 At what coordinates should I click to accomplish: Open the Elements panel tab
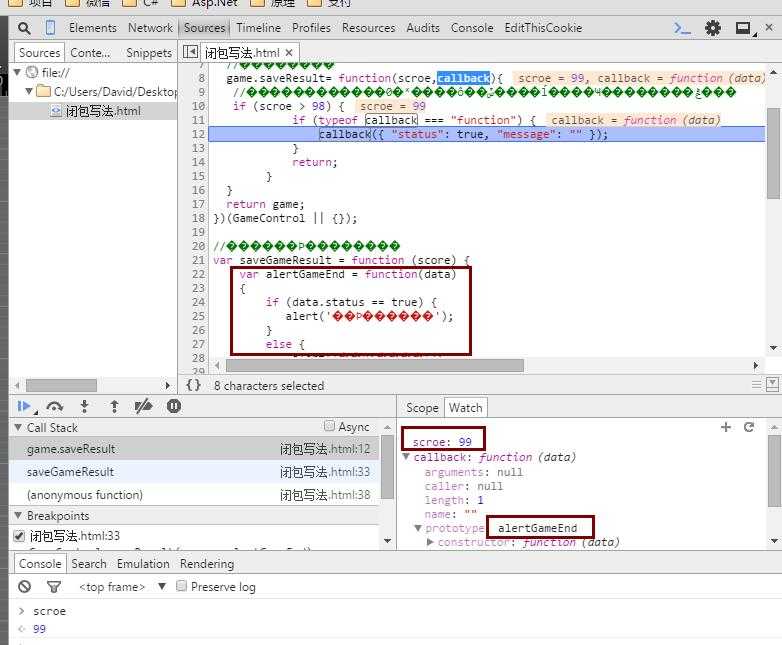(x=93, y=28)
